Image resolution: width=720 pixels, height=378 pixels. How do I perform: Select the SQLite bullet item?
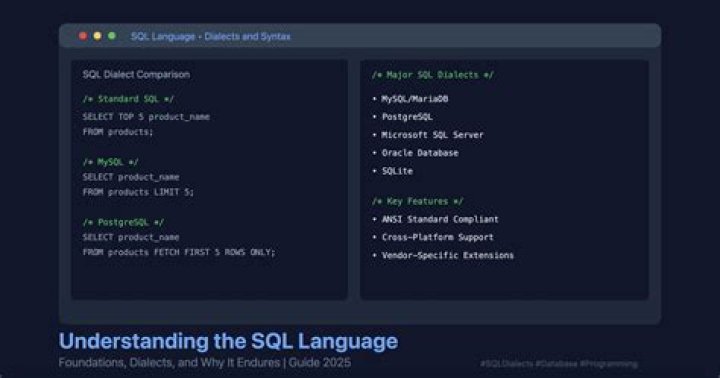pyautogui.click(x=392, y=171)
